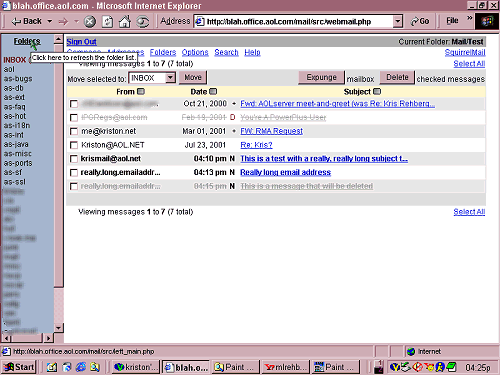The height and width of the screenshot is (375, 500).
Task: Click the Back arrow button
Action: [x=26, y=21]
